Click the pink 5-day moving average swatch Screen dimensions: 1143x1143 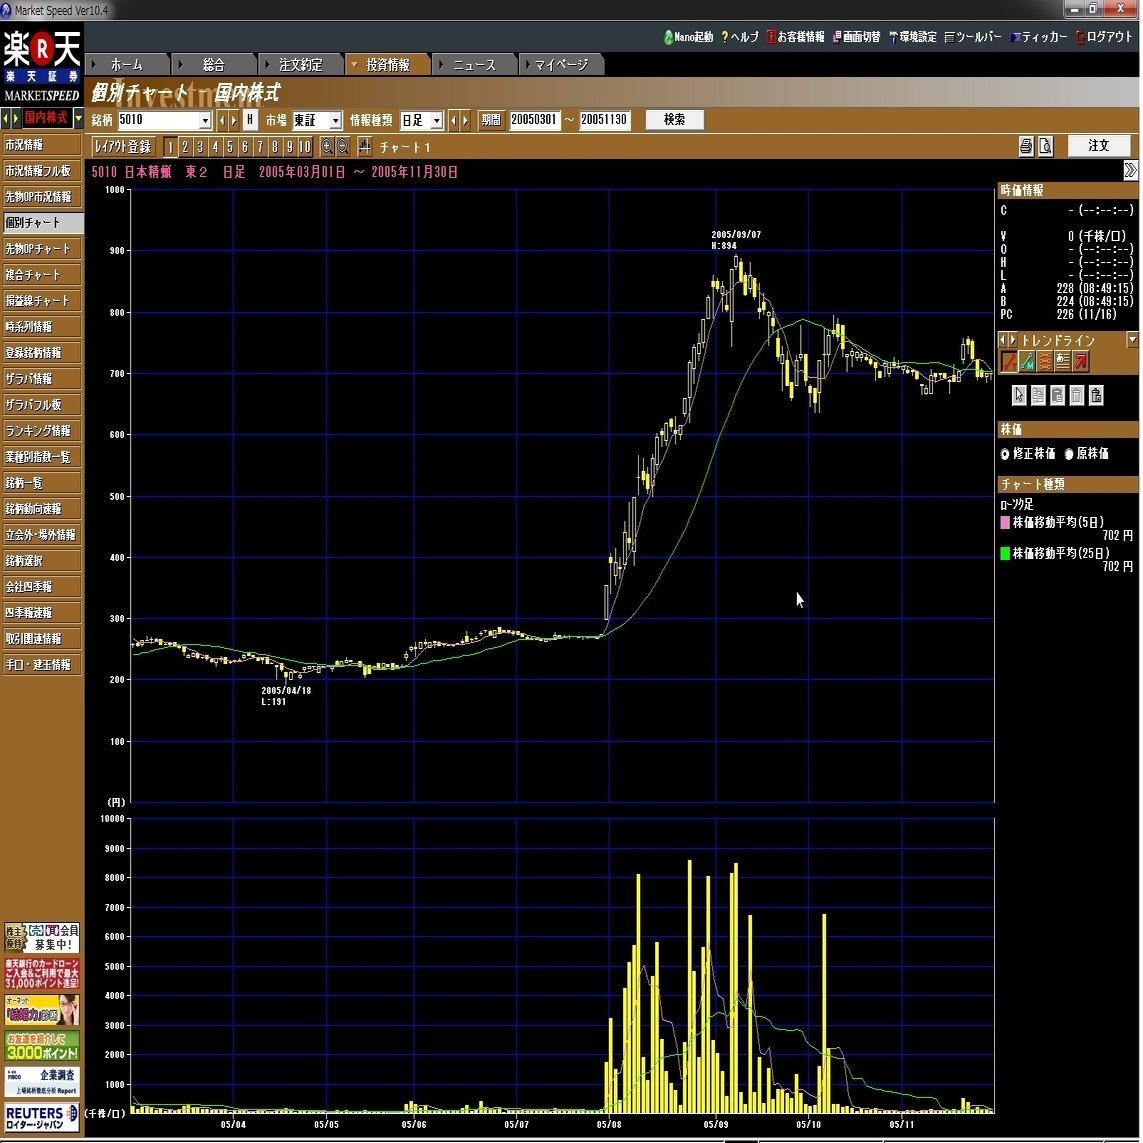[x=1005, y=522]
